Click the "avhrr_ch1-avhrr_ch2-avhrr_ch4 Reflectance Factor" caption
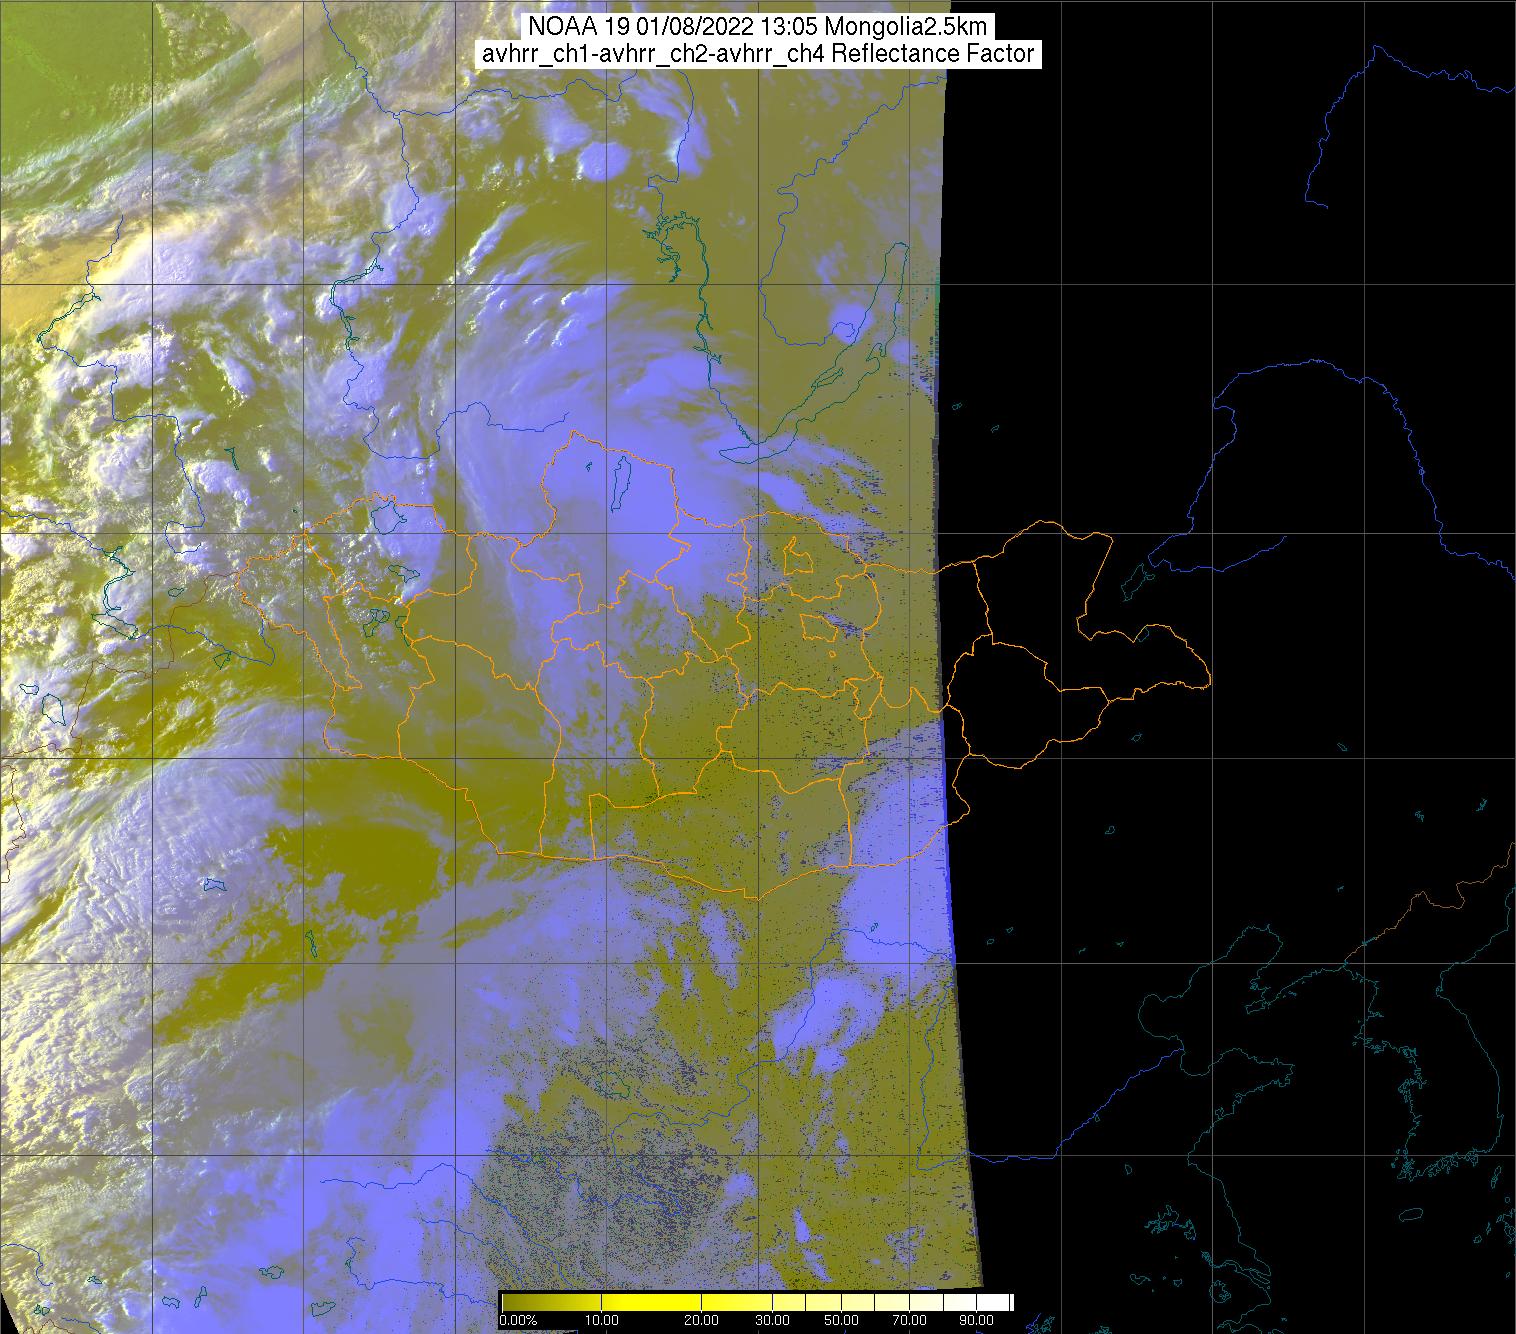This screenshot has width=1516, height=1334. [x=758, y=54]
